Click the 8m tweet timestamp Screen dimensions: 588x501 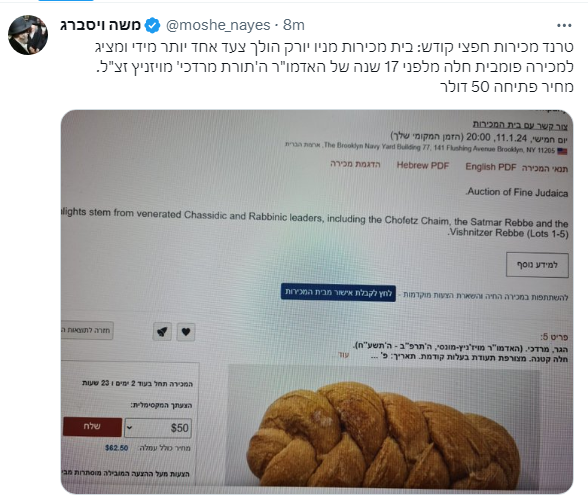(294, 26)
